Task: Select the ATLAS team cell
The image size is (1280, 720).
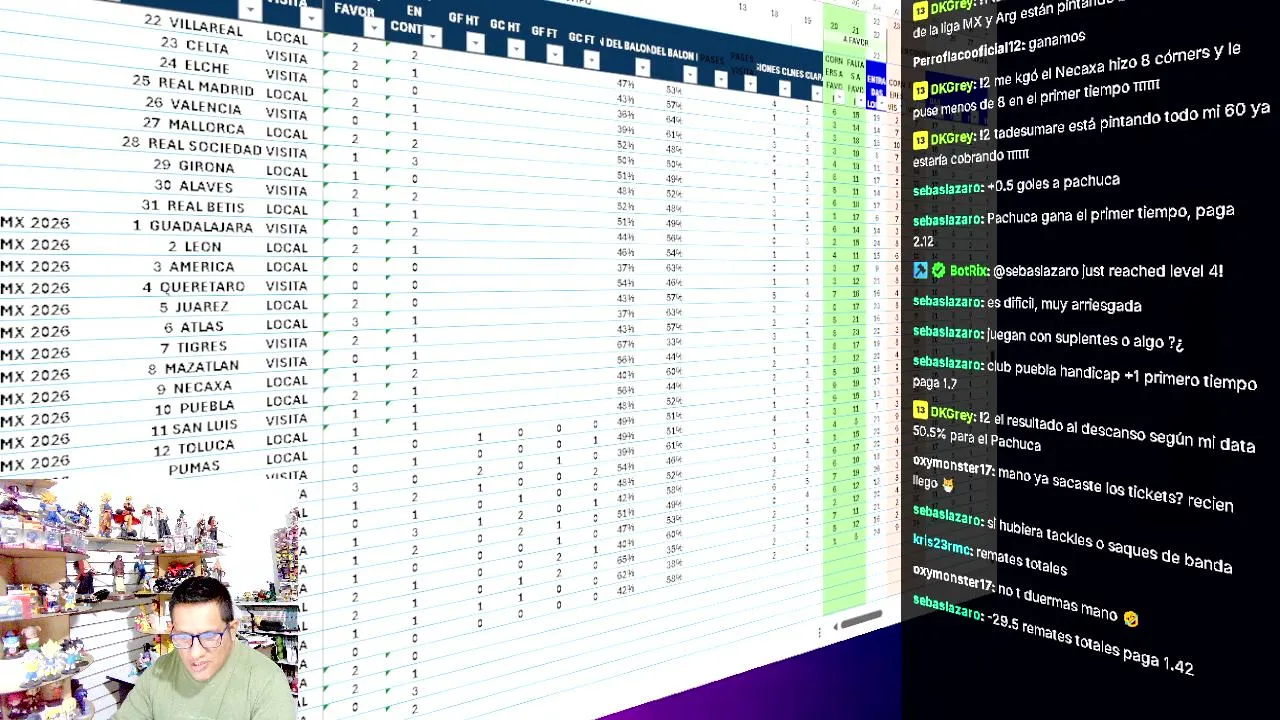Action: [x=202, y=327]
